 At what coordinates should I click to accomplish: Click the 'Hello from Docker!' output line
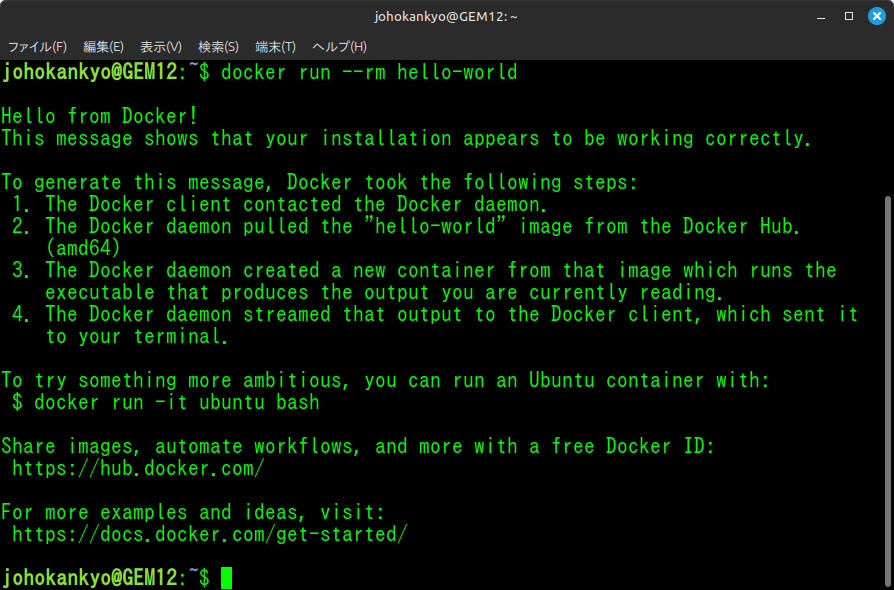pyautogui.click(x=100, y=116)
